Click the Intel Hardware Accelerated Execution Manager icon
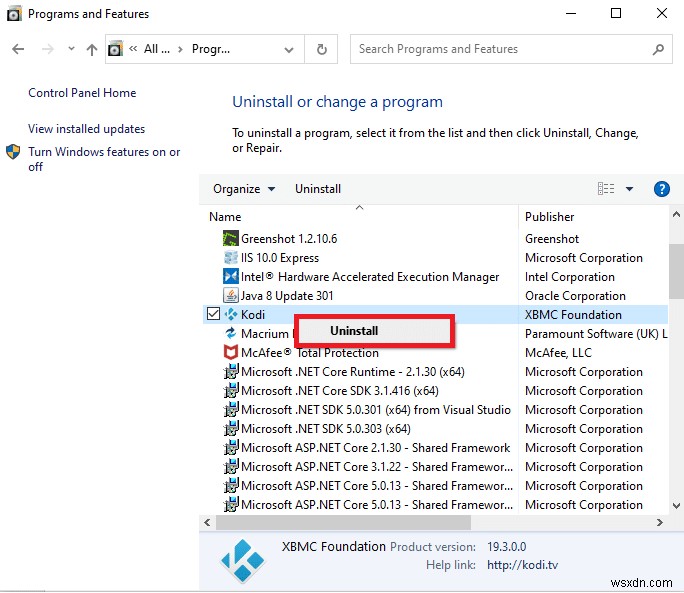The height and width of the screenshot is (593, 684). pyautogui.click(x=230, y=277)
